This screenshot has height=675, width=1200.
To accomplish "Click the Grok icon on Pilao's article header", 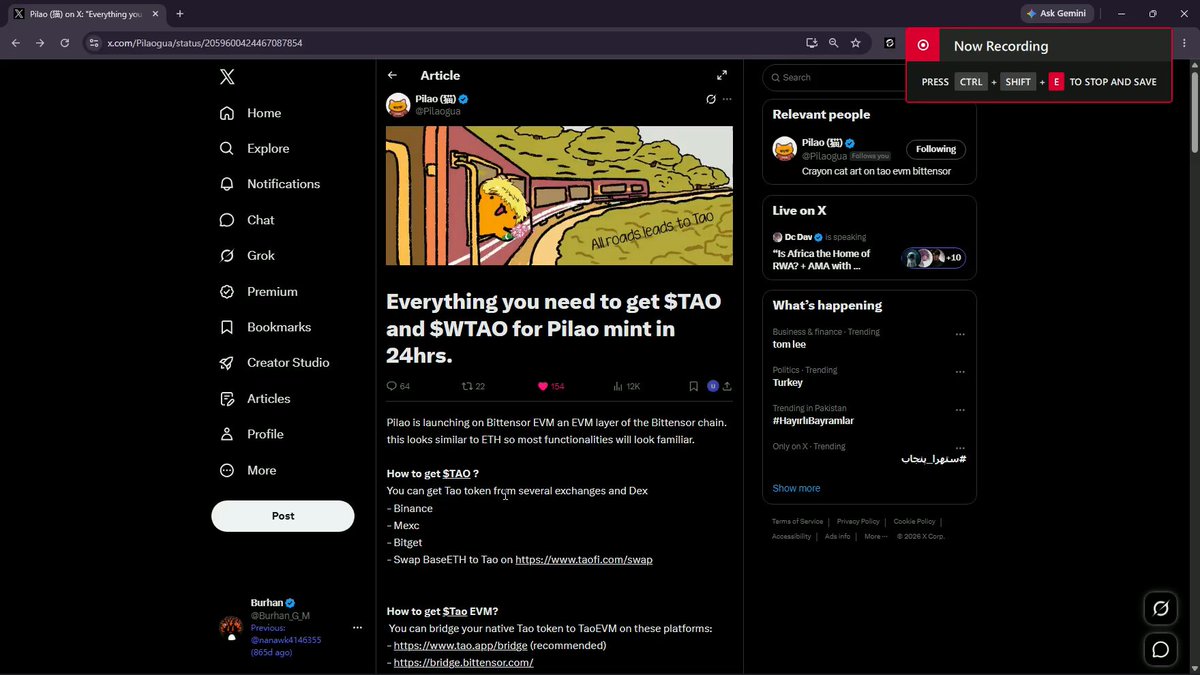I will tap(711, 99).
